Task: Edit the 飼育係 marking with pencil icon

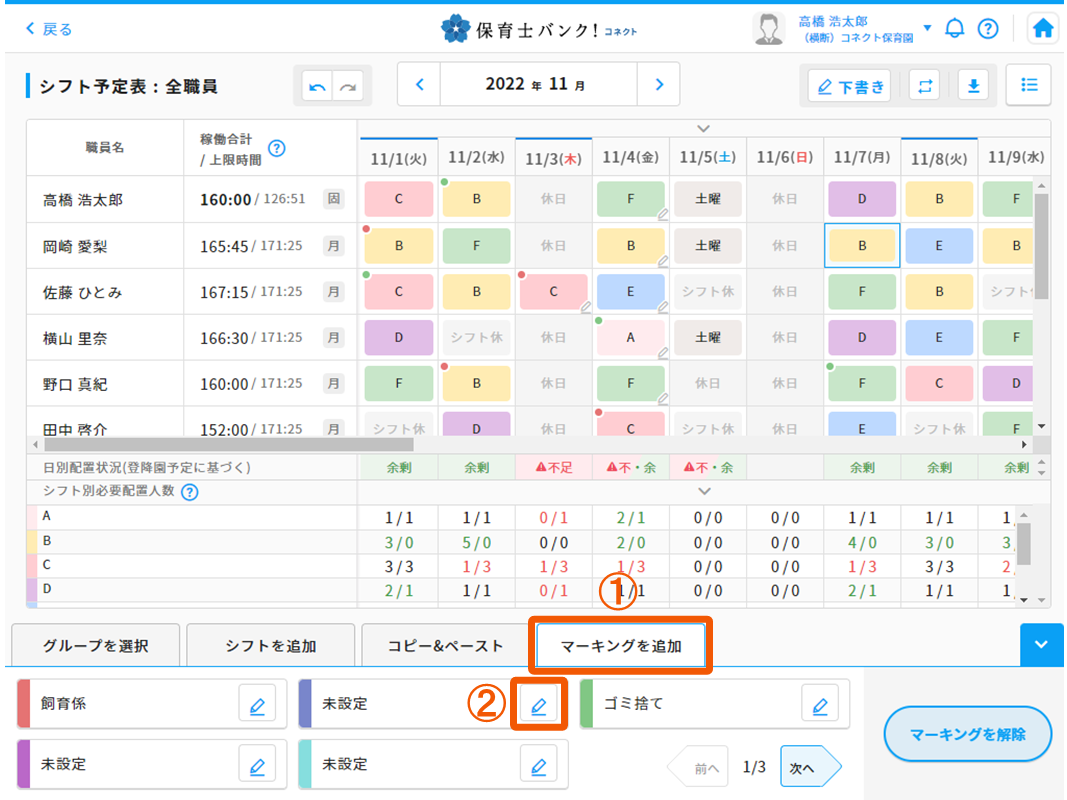Action: [257, 705]
